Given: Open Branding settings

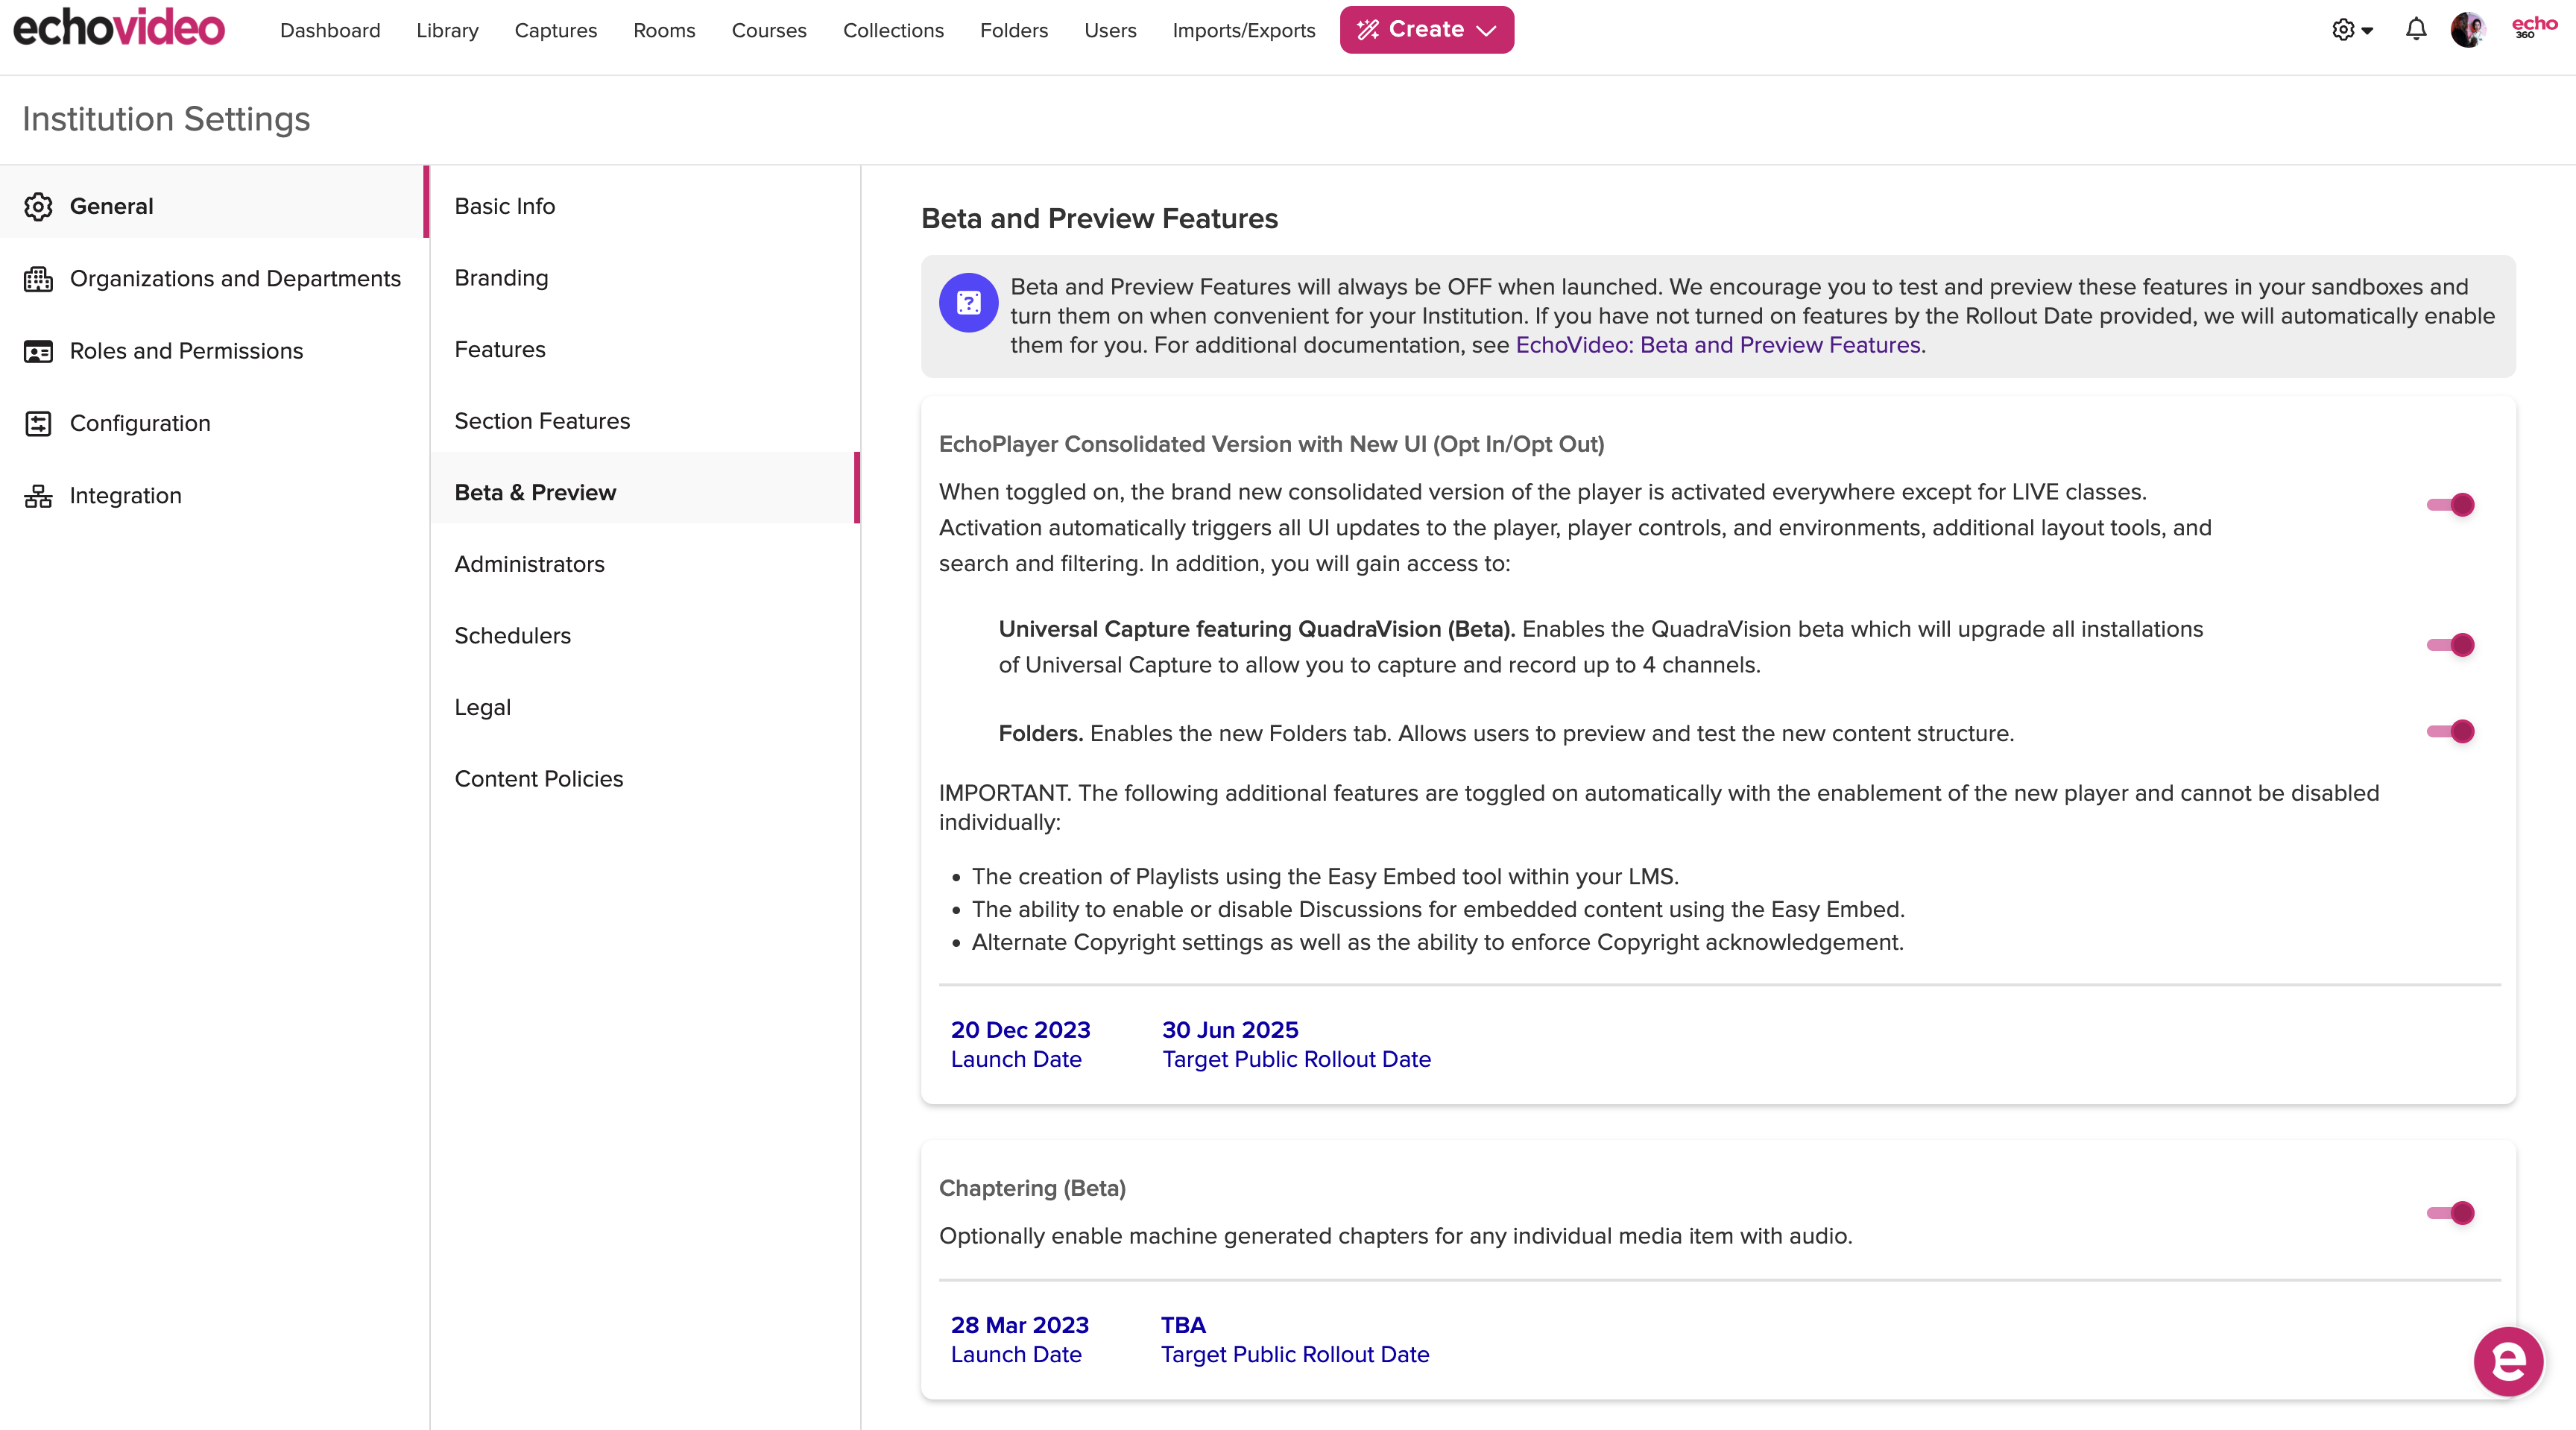Looking at the screenshot, I should pos(645,278).
